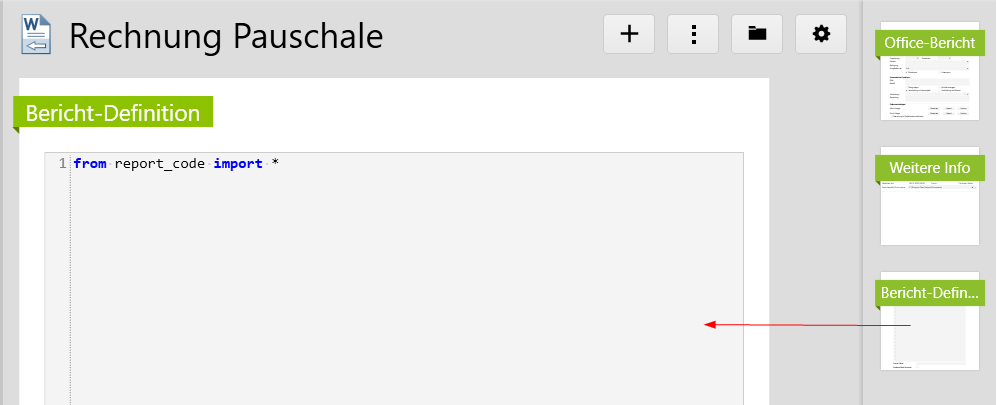The width and height of the screenshot is (997, 405).
Task: Open settings with the gear icon
Action: [x=821, y=34]
